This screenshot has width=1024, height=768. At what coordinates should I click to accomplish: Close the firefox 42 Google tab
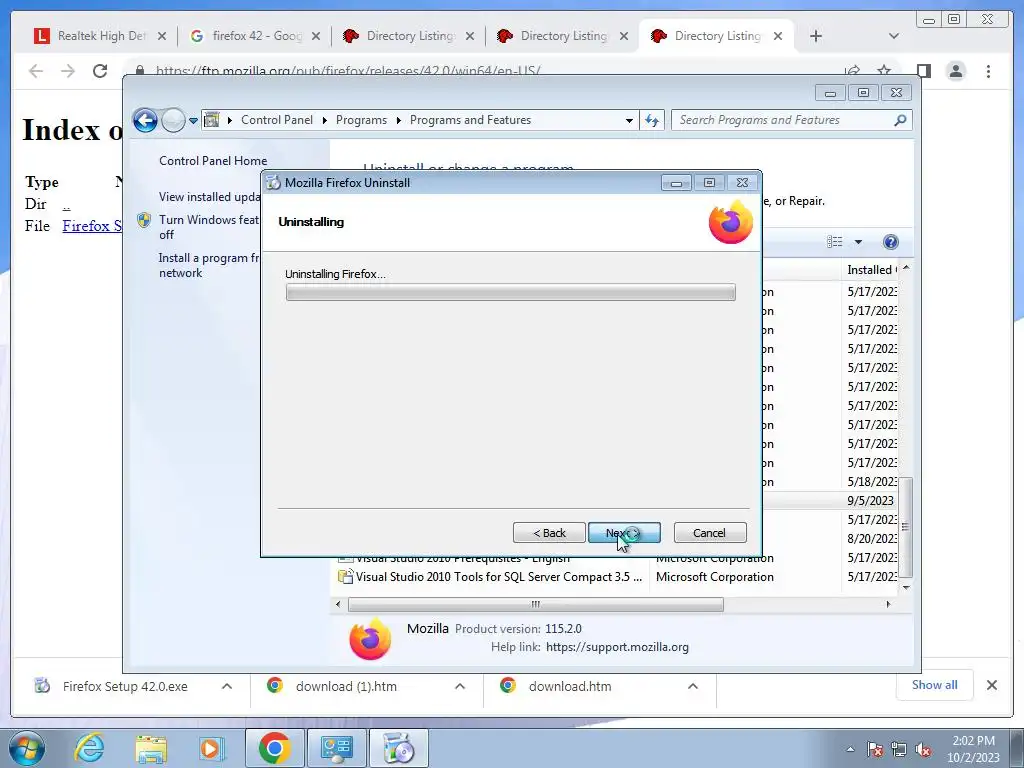click(316, 36)
